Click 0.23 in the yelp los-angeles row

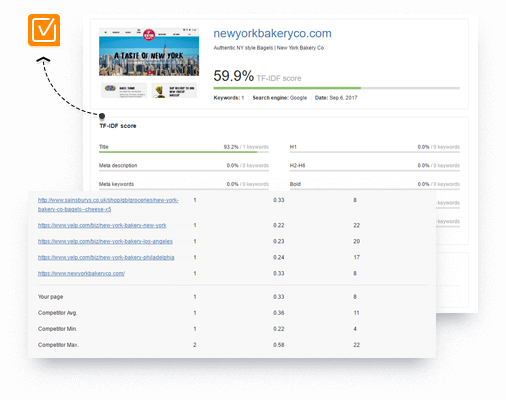pos(279,241)
